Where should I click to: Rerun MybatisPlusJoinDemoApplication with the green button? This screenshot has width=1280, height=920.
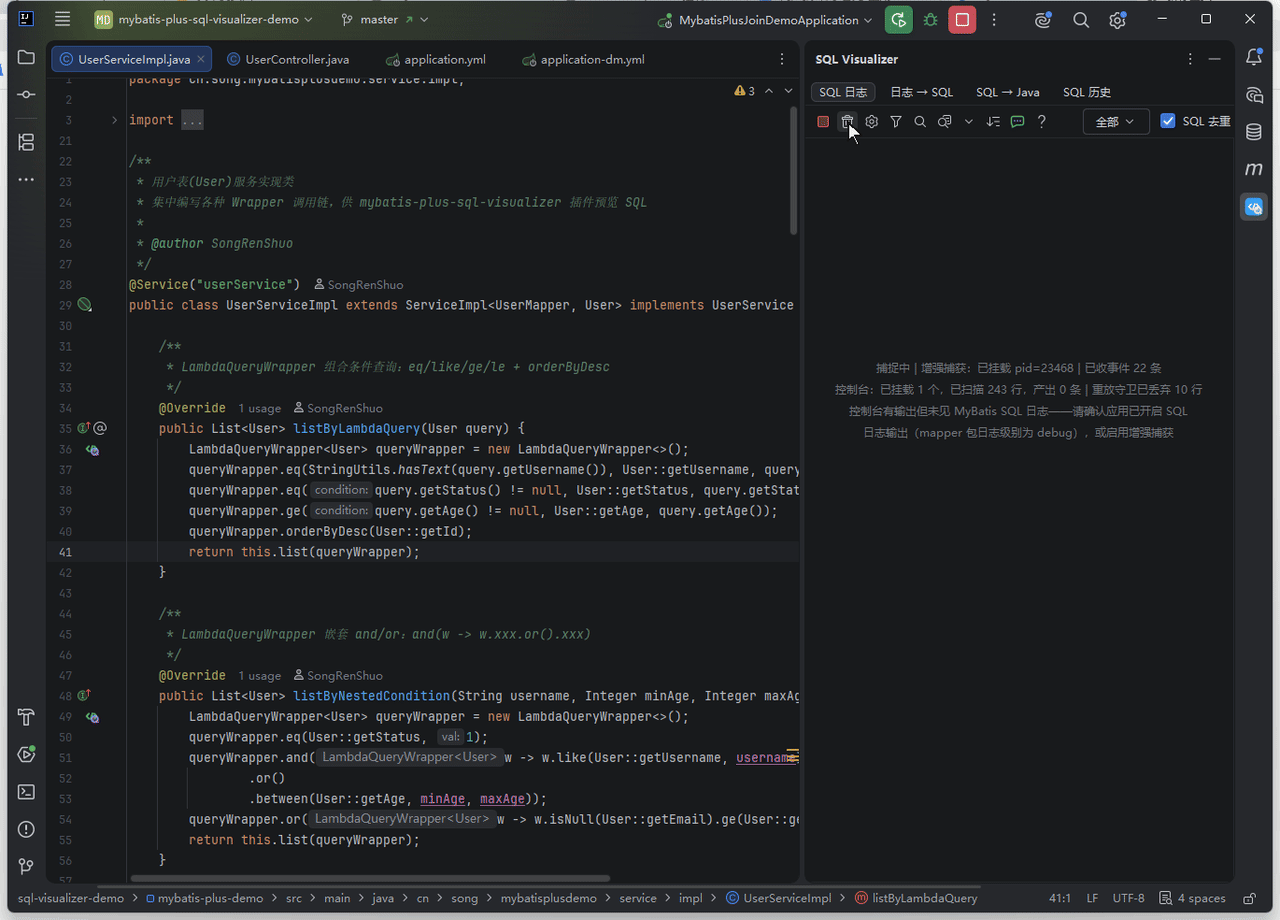899,20
